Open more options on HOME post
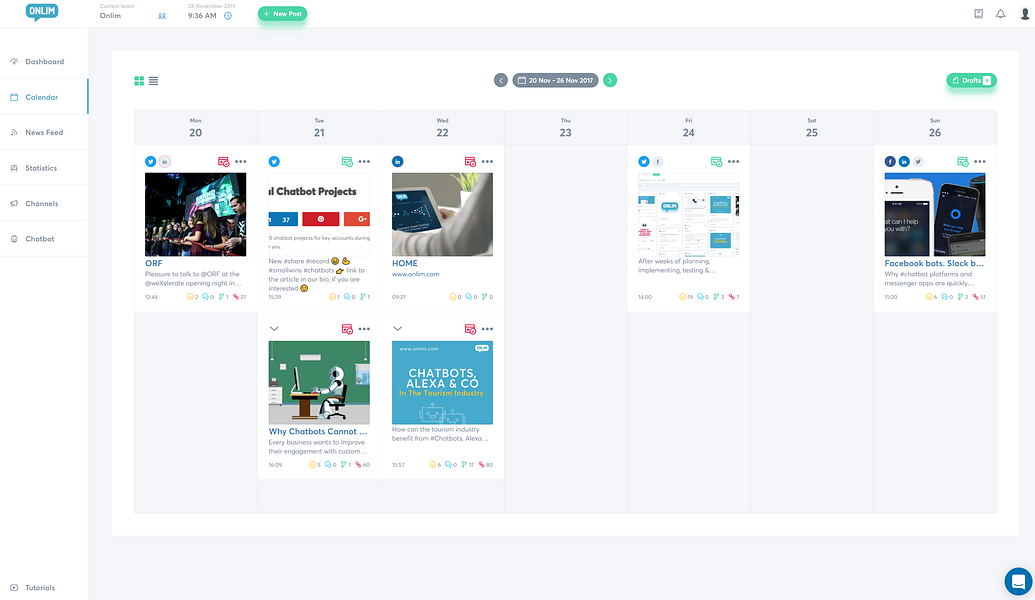1035x600 pixels. [487, 162]
